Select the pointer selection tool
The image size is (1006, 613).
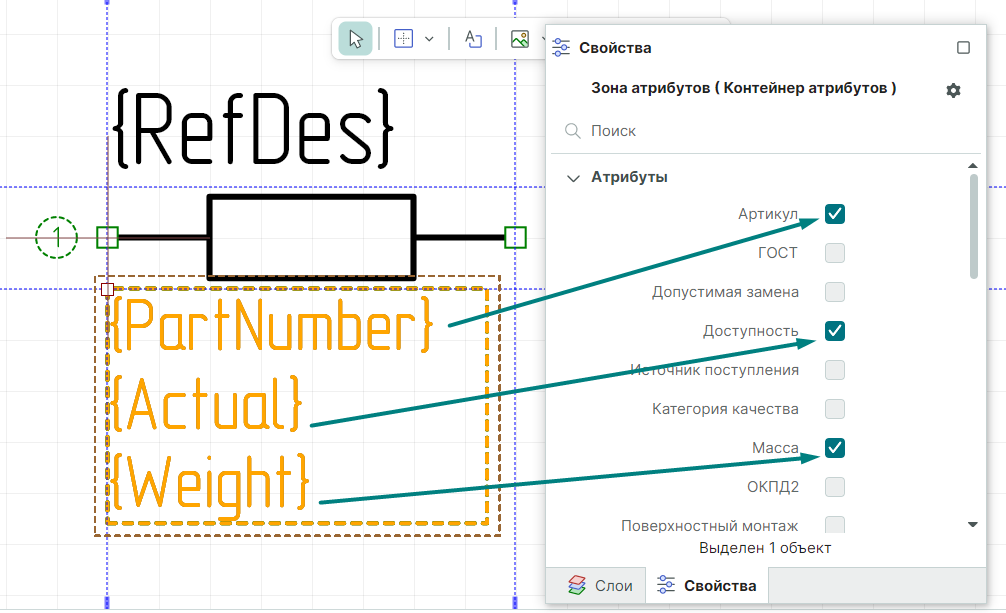[x=355, y=39]
